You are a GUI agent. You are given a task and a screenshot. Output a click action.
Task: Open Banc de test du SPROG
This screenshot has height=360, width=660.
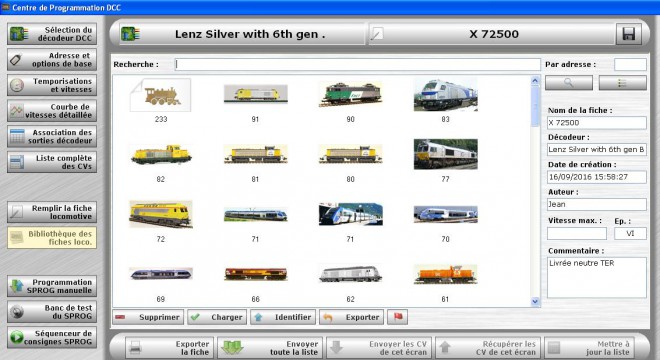52,312
